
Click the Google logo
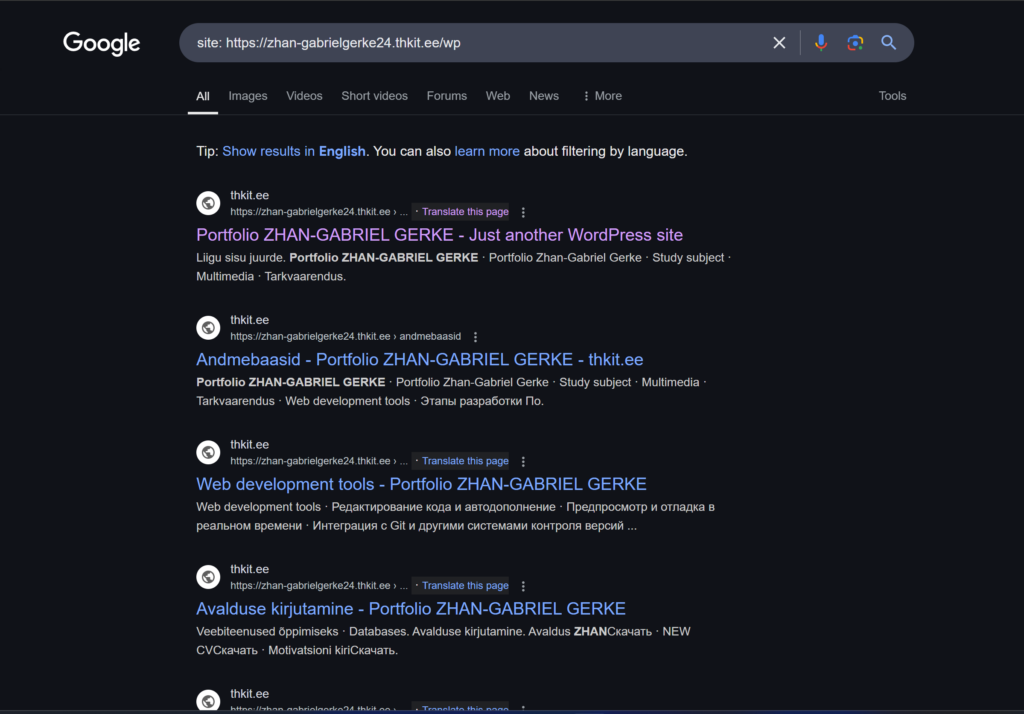(101, 43)
